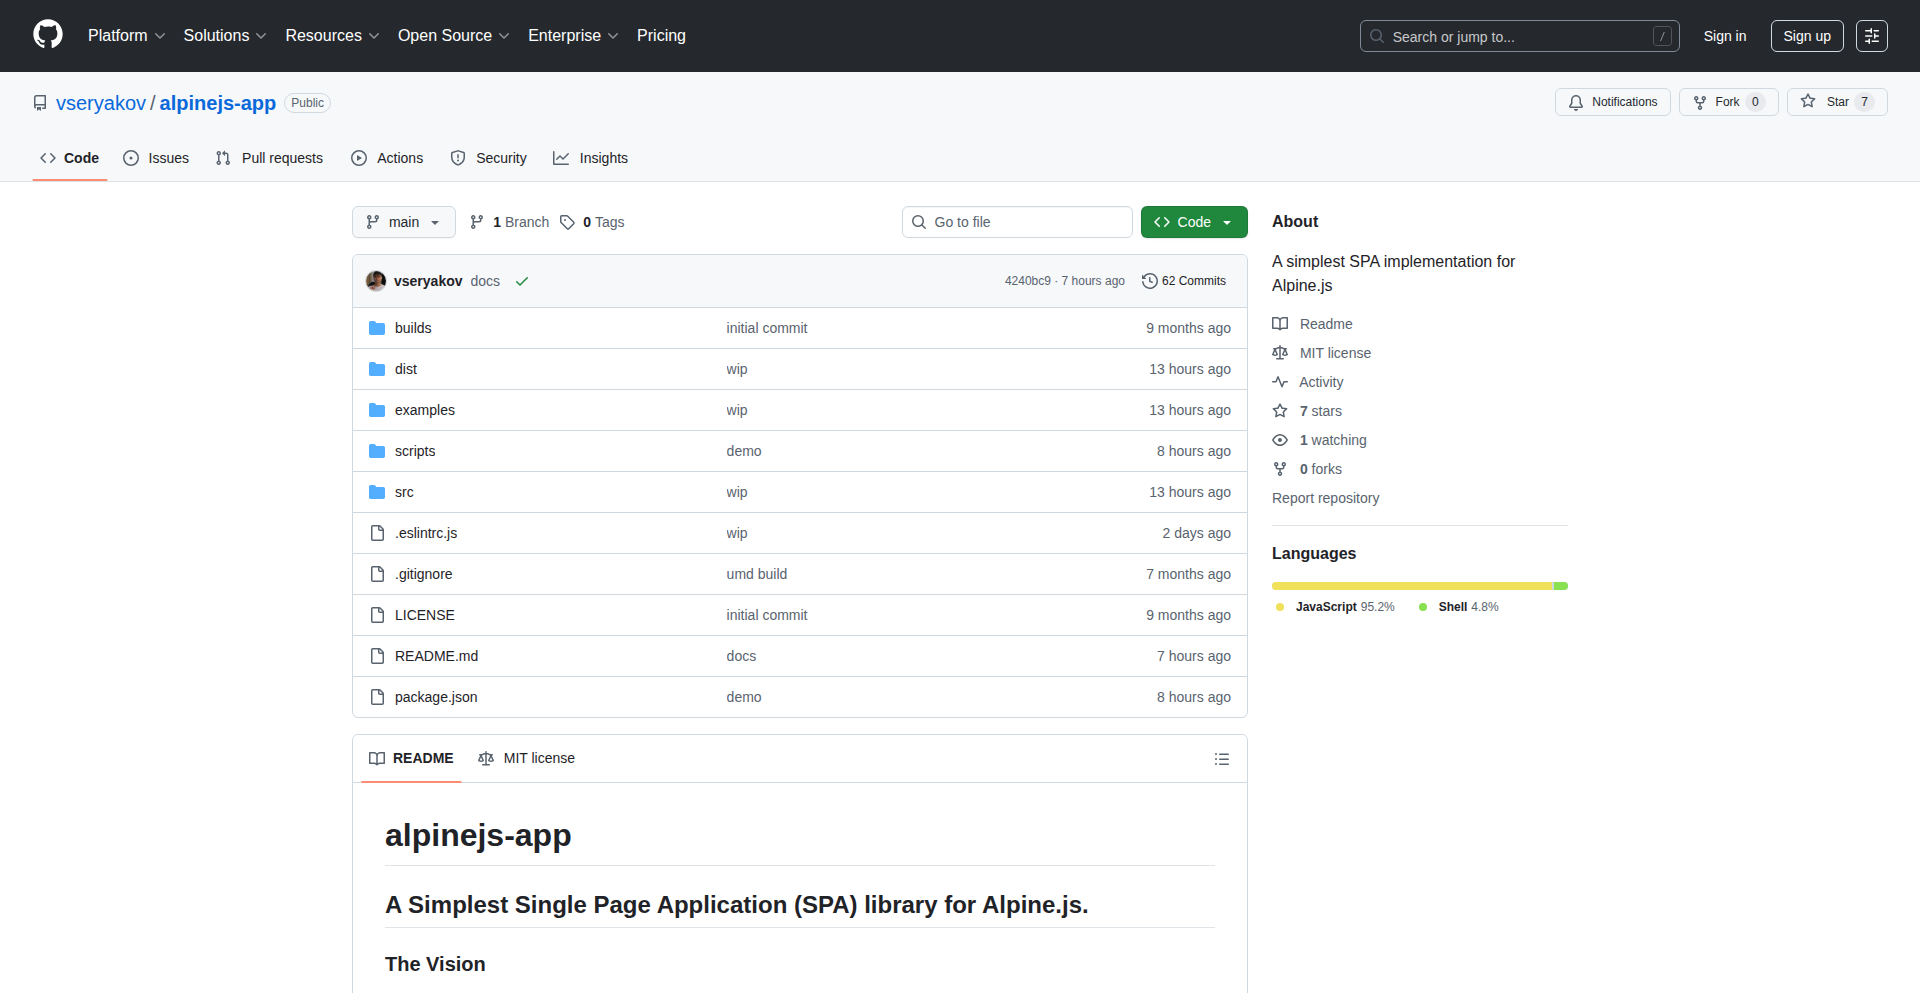Viewport: 1920px width, 993px height.
Task: Click the Shell 4.8% language label
Action: coord(1459,607)
